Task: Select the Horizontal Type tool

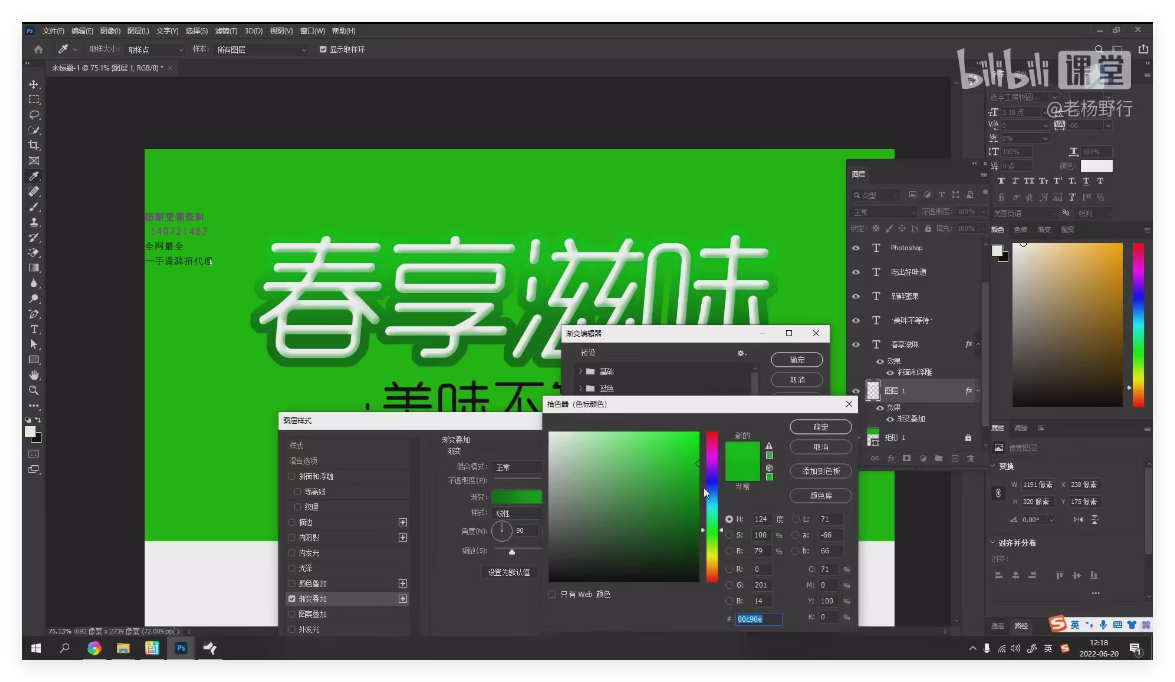Action: [34, 329]
